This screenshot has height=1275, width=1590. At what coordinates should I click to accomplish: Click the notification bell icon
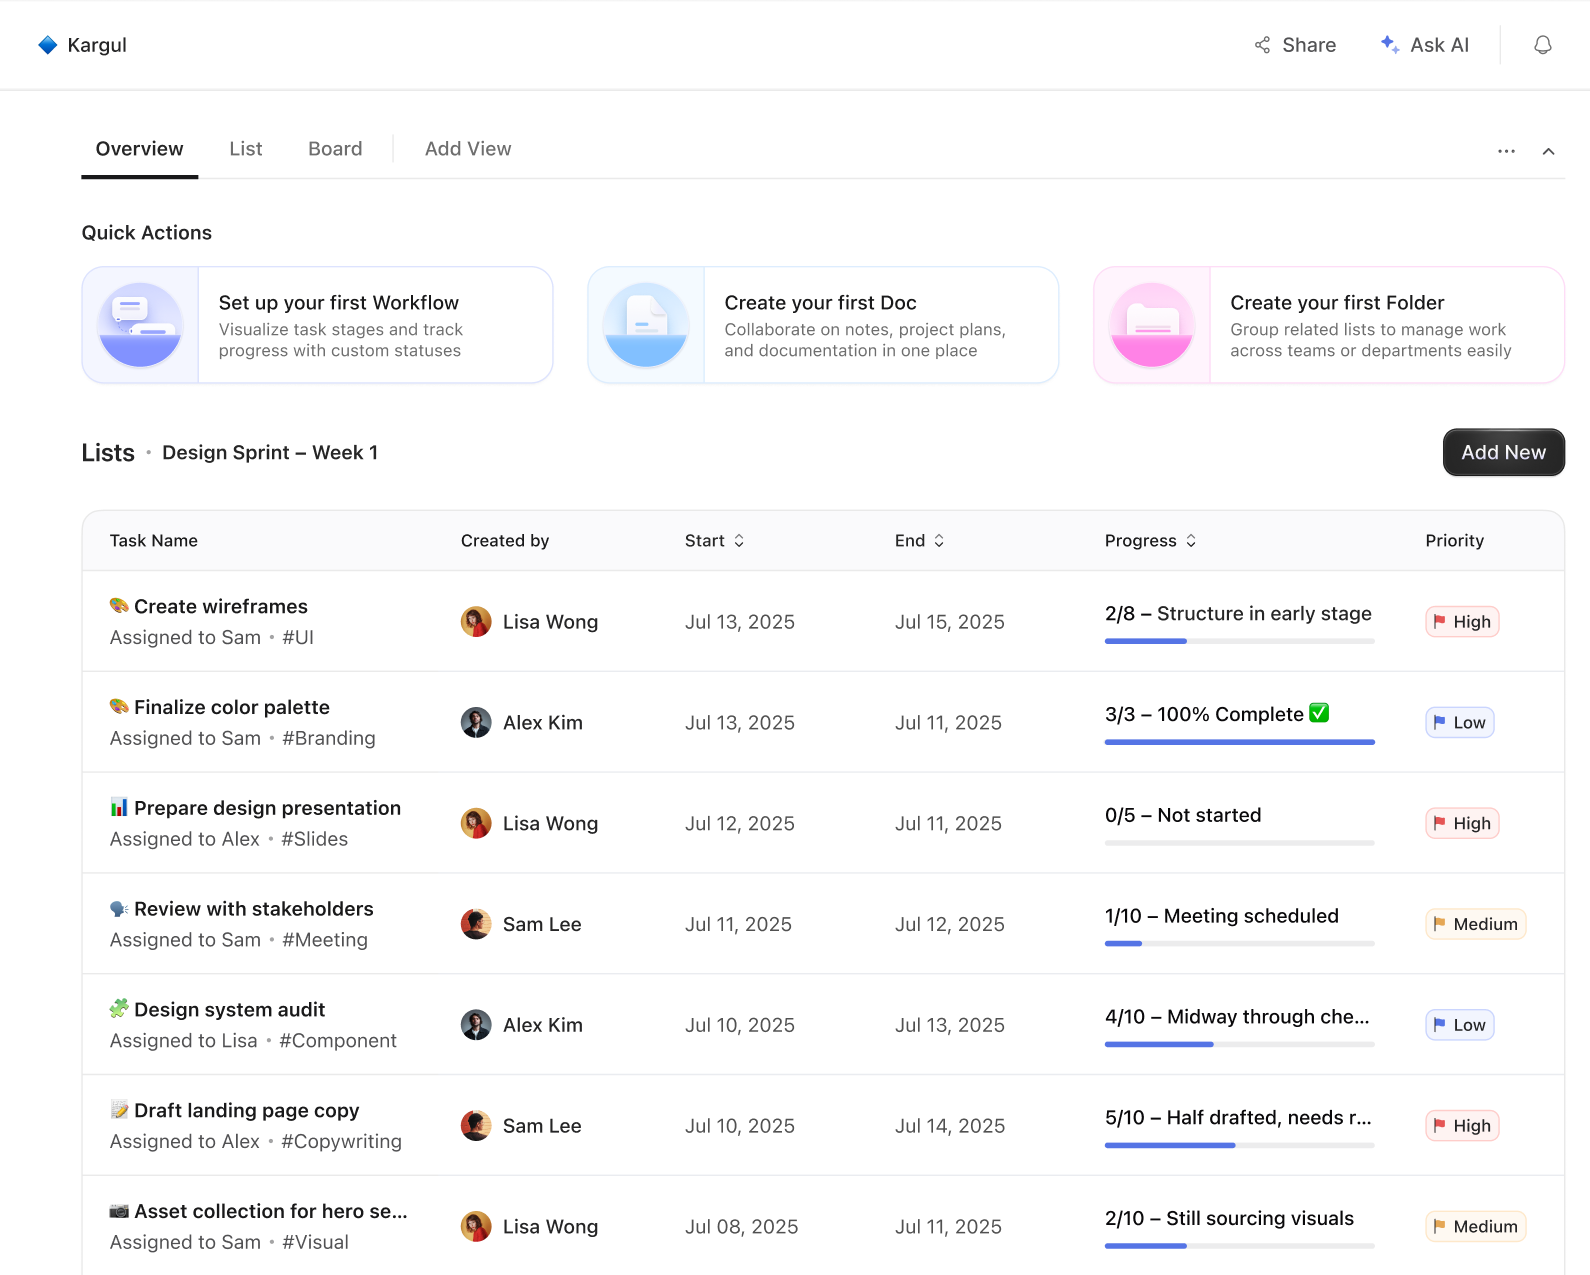tap(1542, 45)
